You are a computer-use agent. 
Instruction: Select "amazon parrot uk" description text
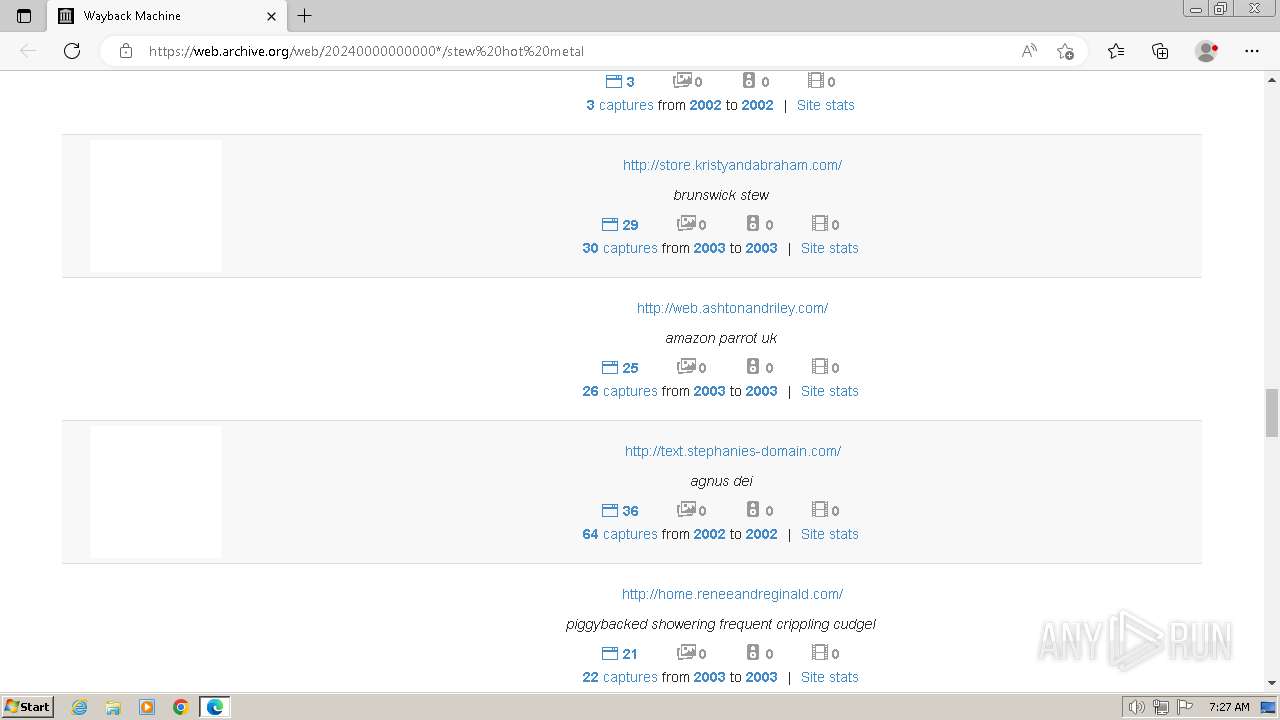point(721,338)
